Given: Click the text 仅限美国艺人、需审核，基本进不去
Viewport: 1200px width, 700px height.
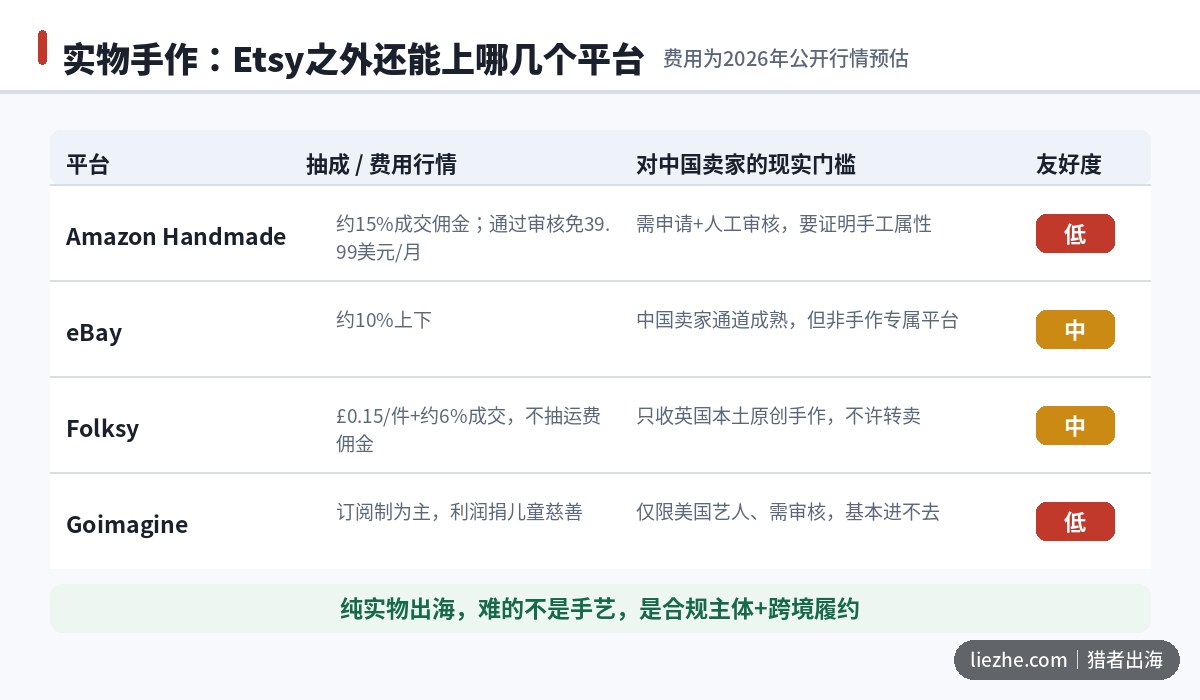Looking at the screenshot, I should pos(788,512).
